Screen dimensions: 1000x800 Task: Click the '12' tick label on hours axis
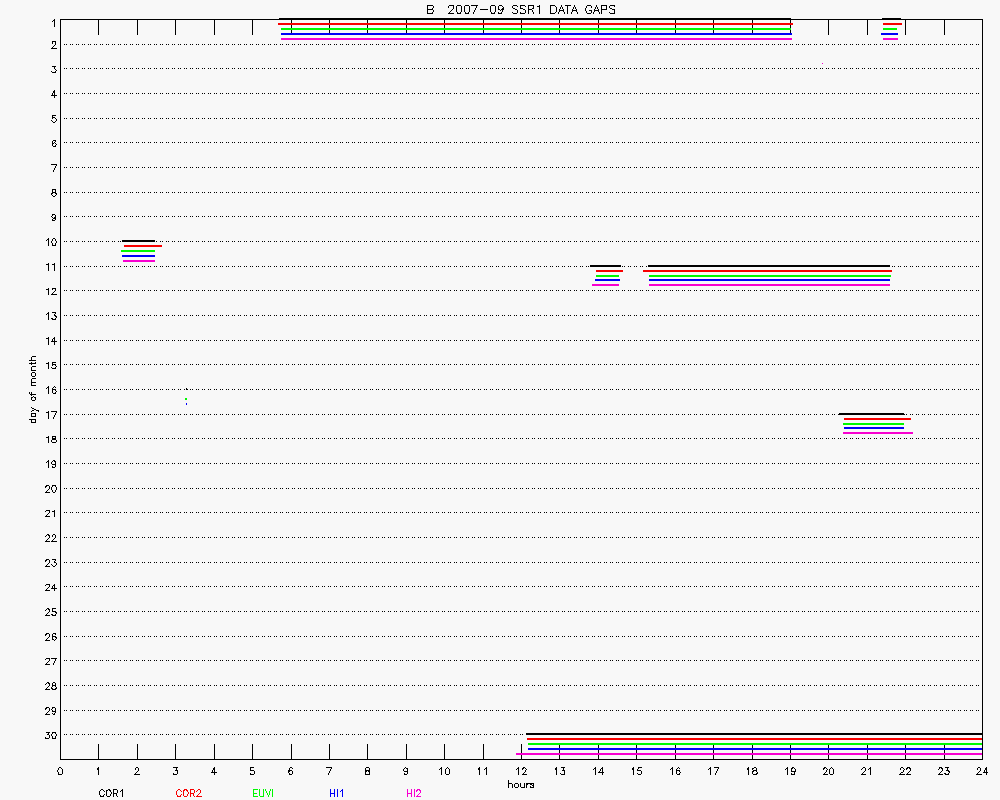[521, 771]
